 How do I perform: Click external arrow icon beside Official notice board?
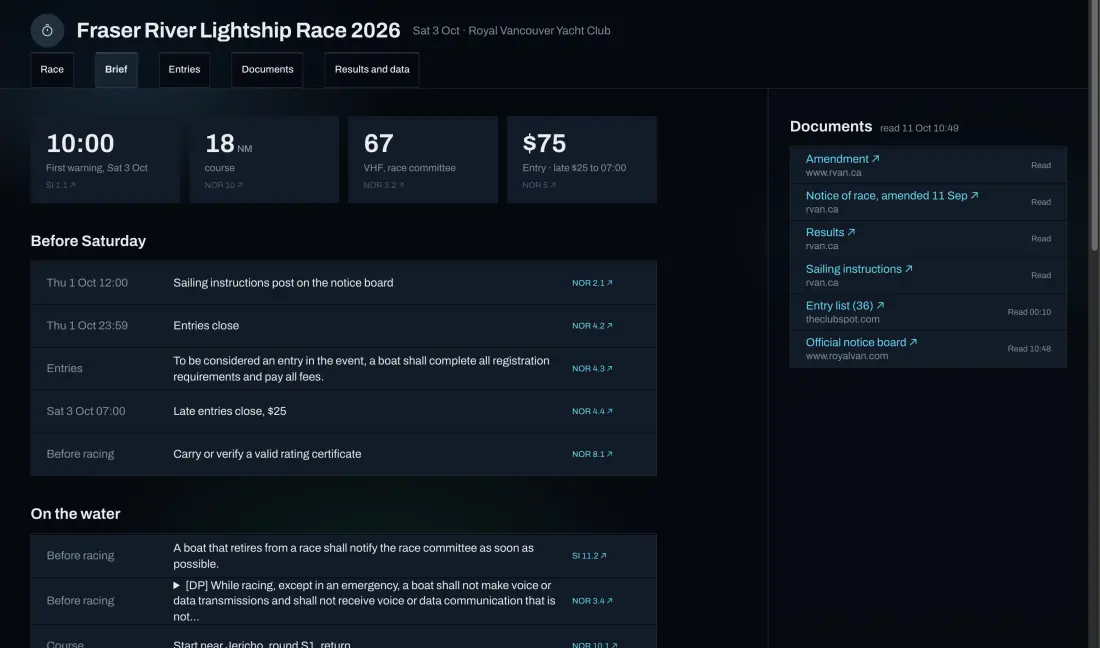[x=913, y=342]
